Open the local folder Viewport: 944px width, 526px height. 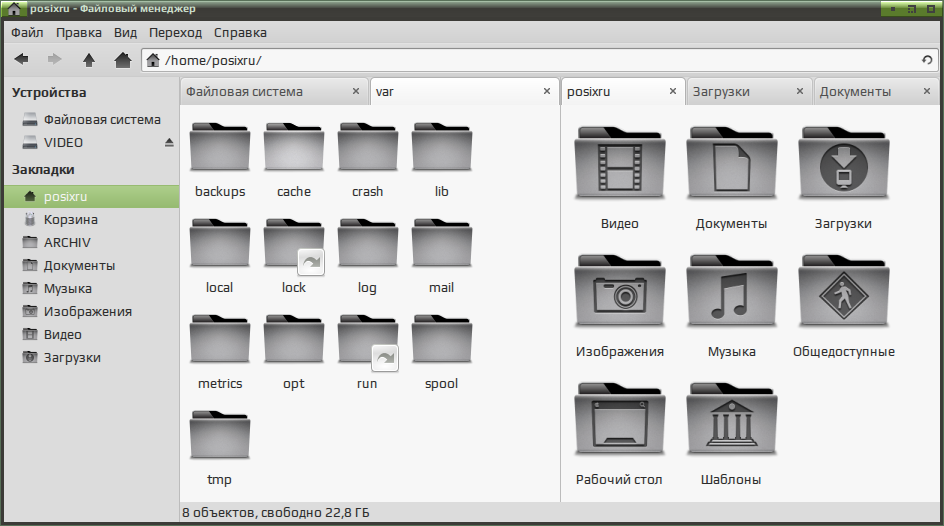[220, 243]
